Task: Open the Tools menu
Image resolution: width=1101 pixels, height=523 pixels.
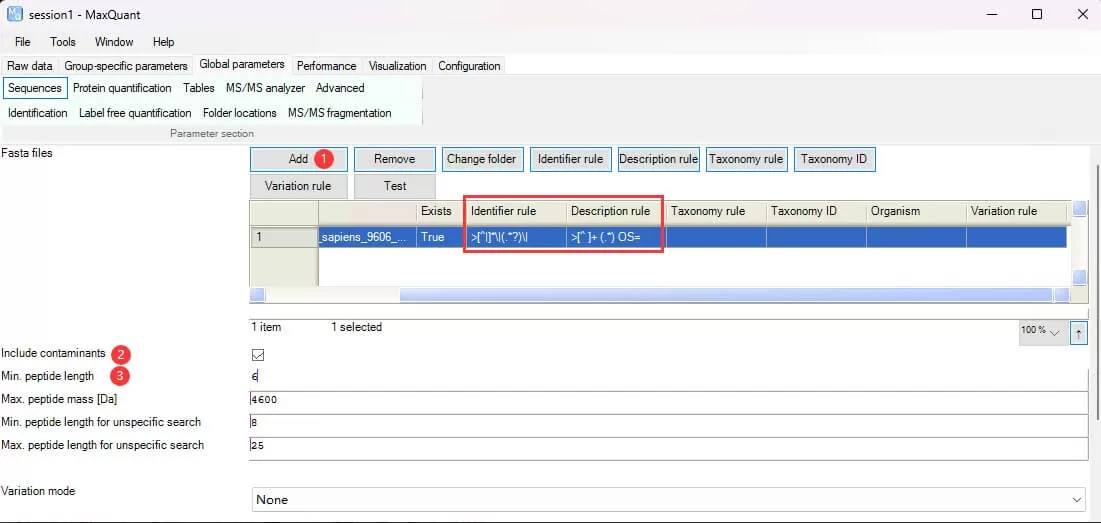Action: [62, 42]
